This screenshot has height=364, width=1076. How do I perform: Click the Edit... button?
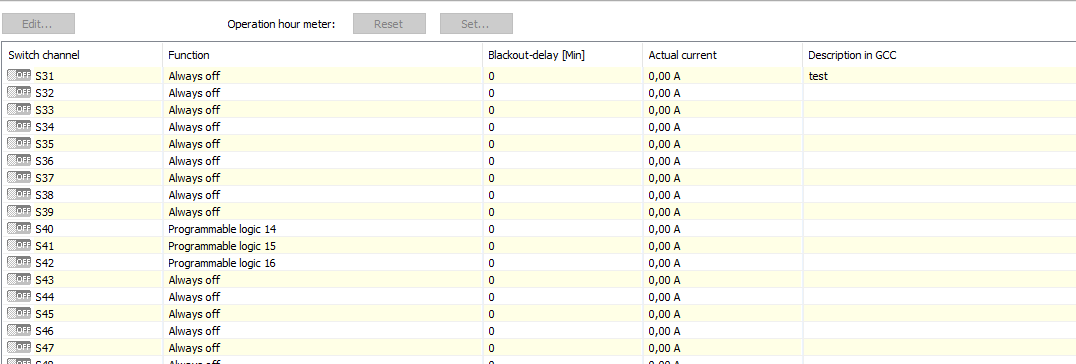coord(38,24)
